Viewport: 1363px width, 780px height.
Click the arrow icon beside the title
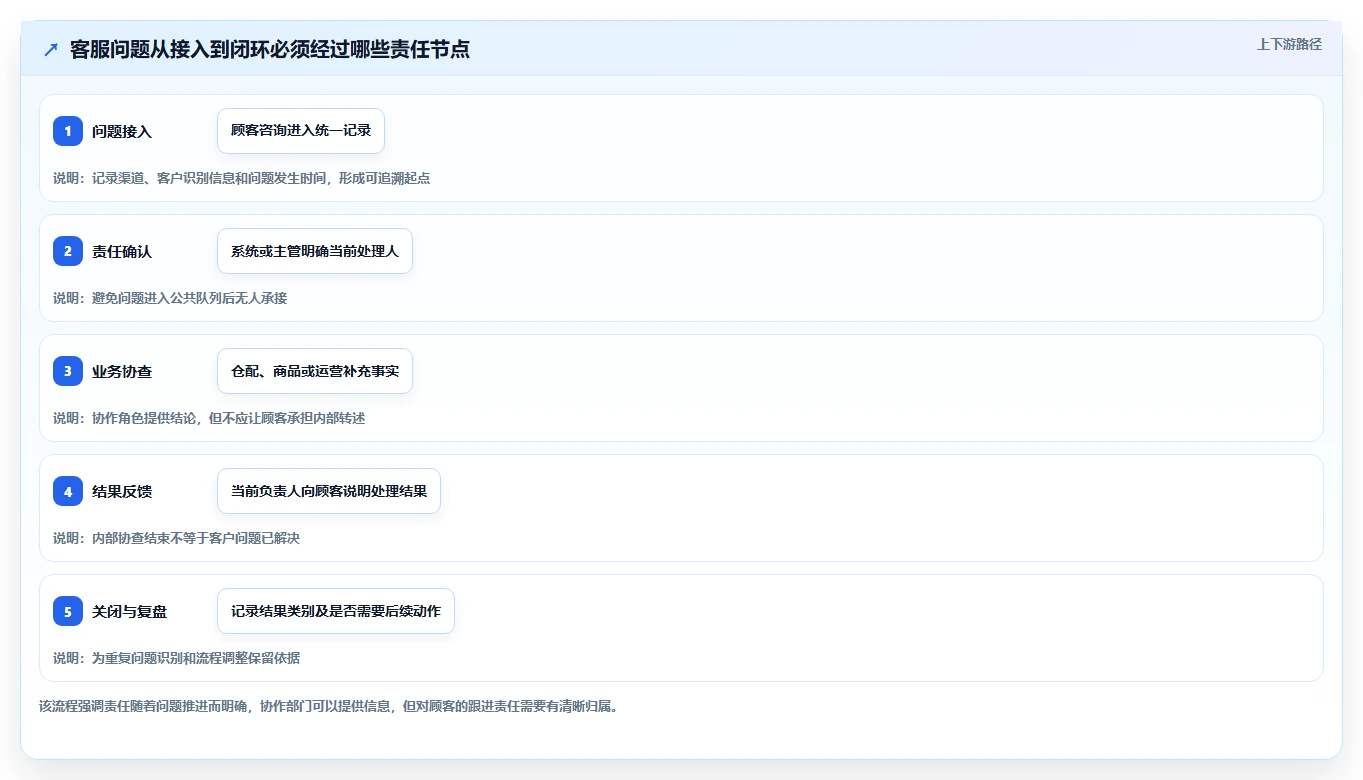51,49
